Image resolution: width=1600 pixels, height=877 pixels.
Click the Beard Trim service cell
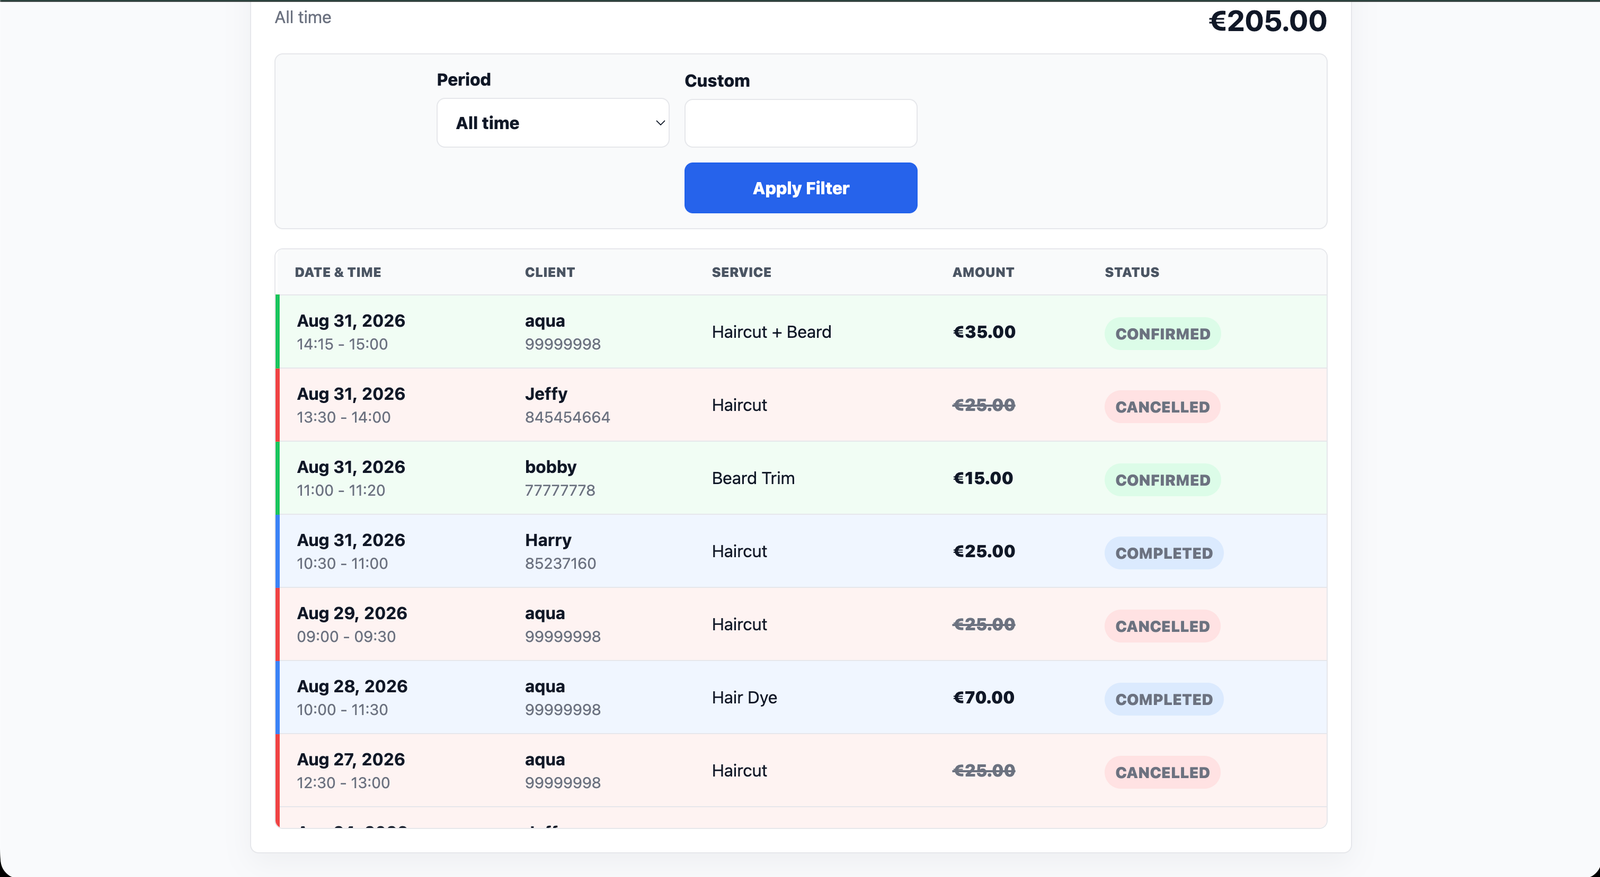tap(754, 478)
